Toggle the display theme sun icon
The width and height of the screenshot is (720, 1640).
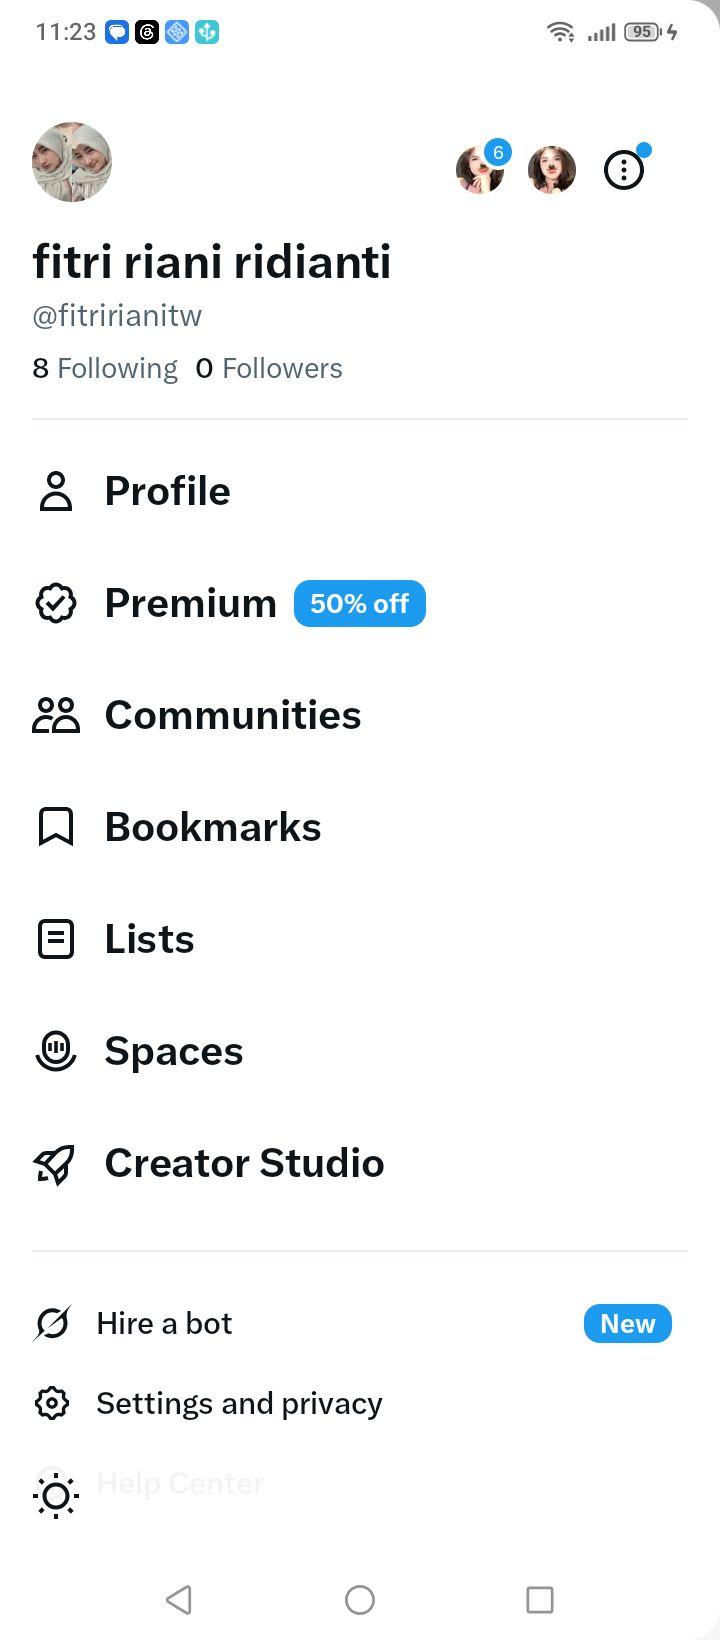(56, 1496)
